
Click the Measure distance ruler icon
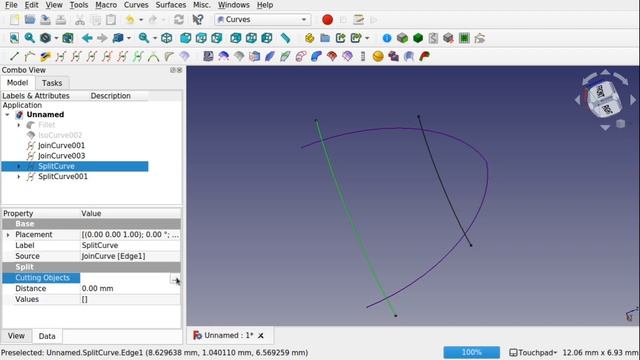coord(285,38)
